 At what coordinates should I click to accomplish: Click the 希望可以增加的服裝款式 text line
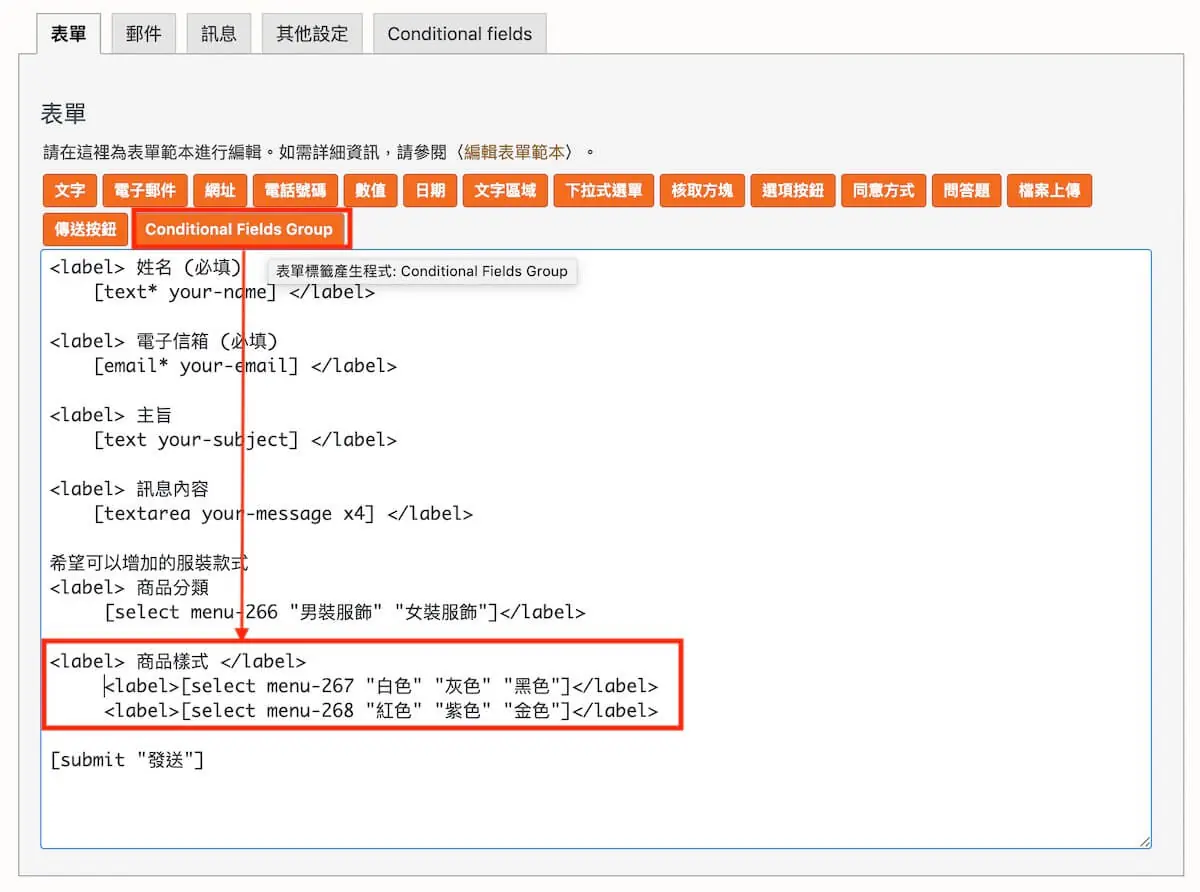[149, 563]
